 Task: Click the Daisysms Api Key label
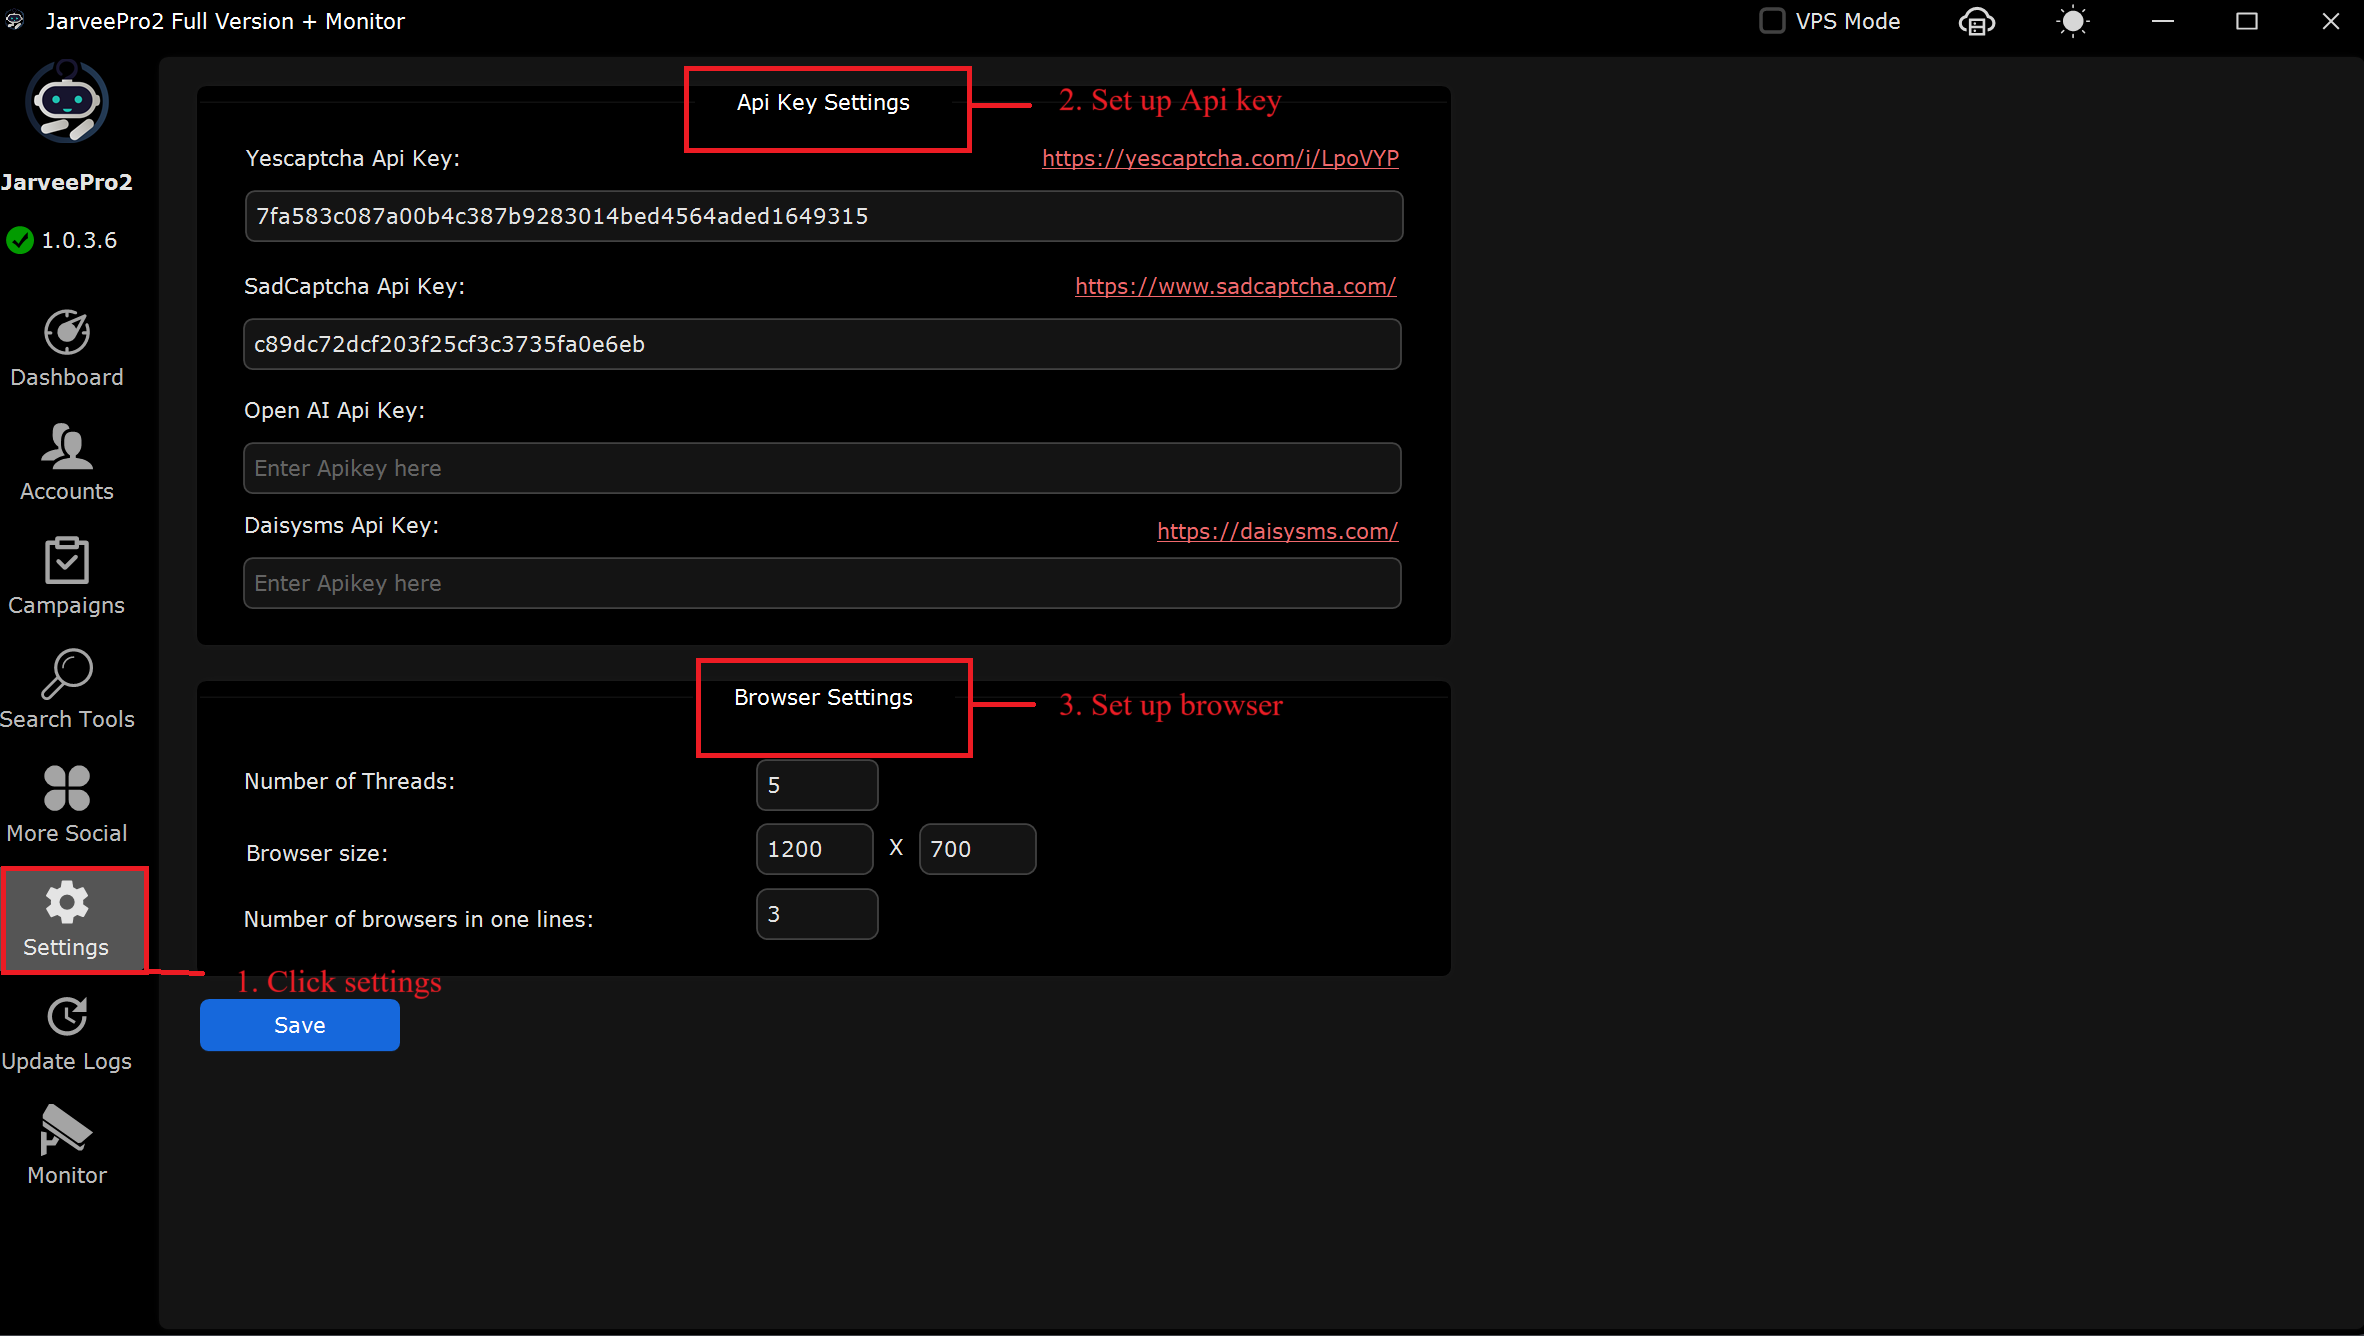(341, 525)
